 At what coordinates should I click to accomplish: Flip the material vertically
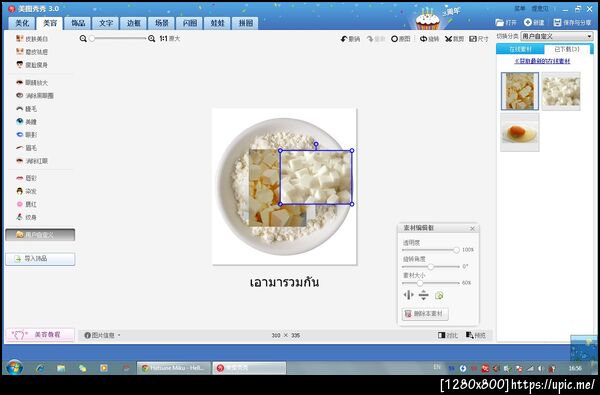coord(424,295)
